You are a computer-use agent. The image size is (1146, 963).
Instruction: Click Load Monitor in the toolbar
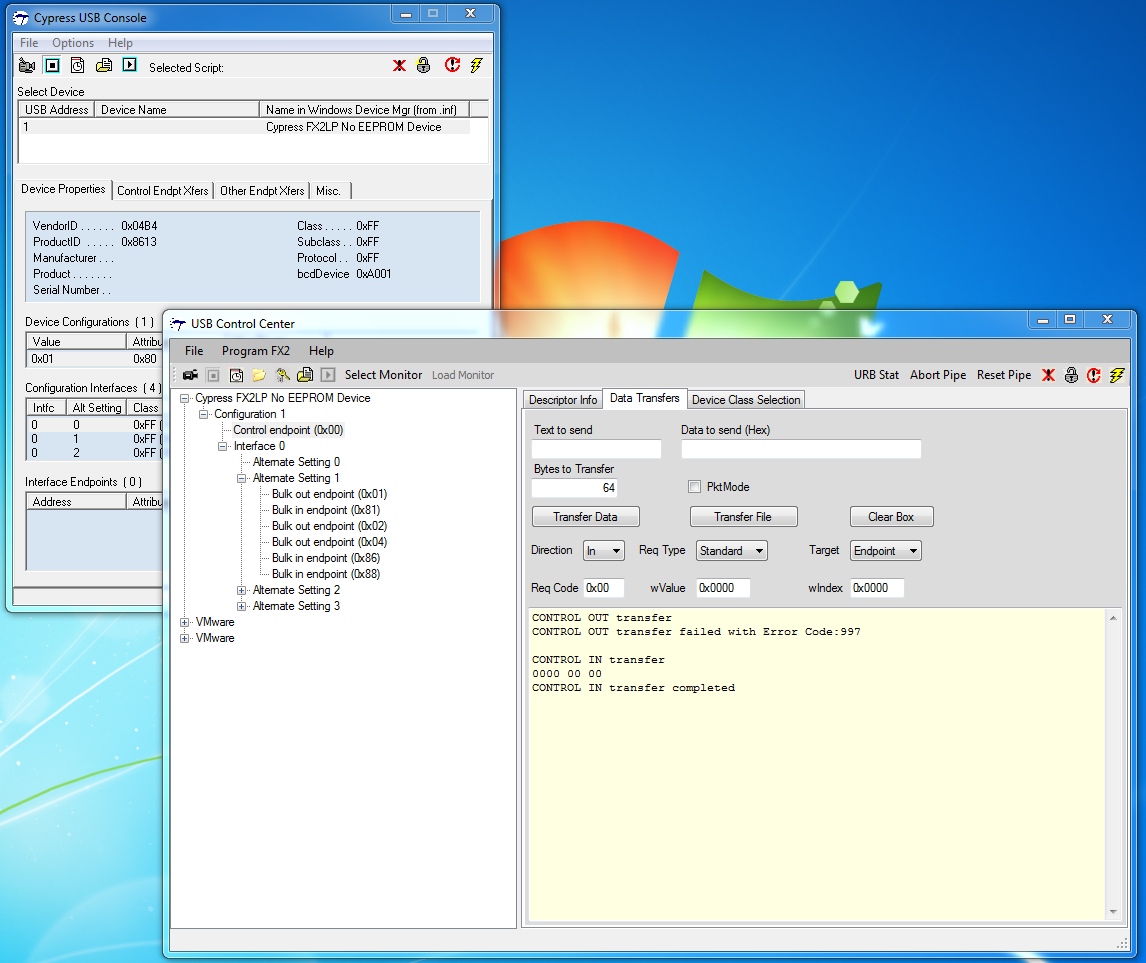point(463,375)
